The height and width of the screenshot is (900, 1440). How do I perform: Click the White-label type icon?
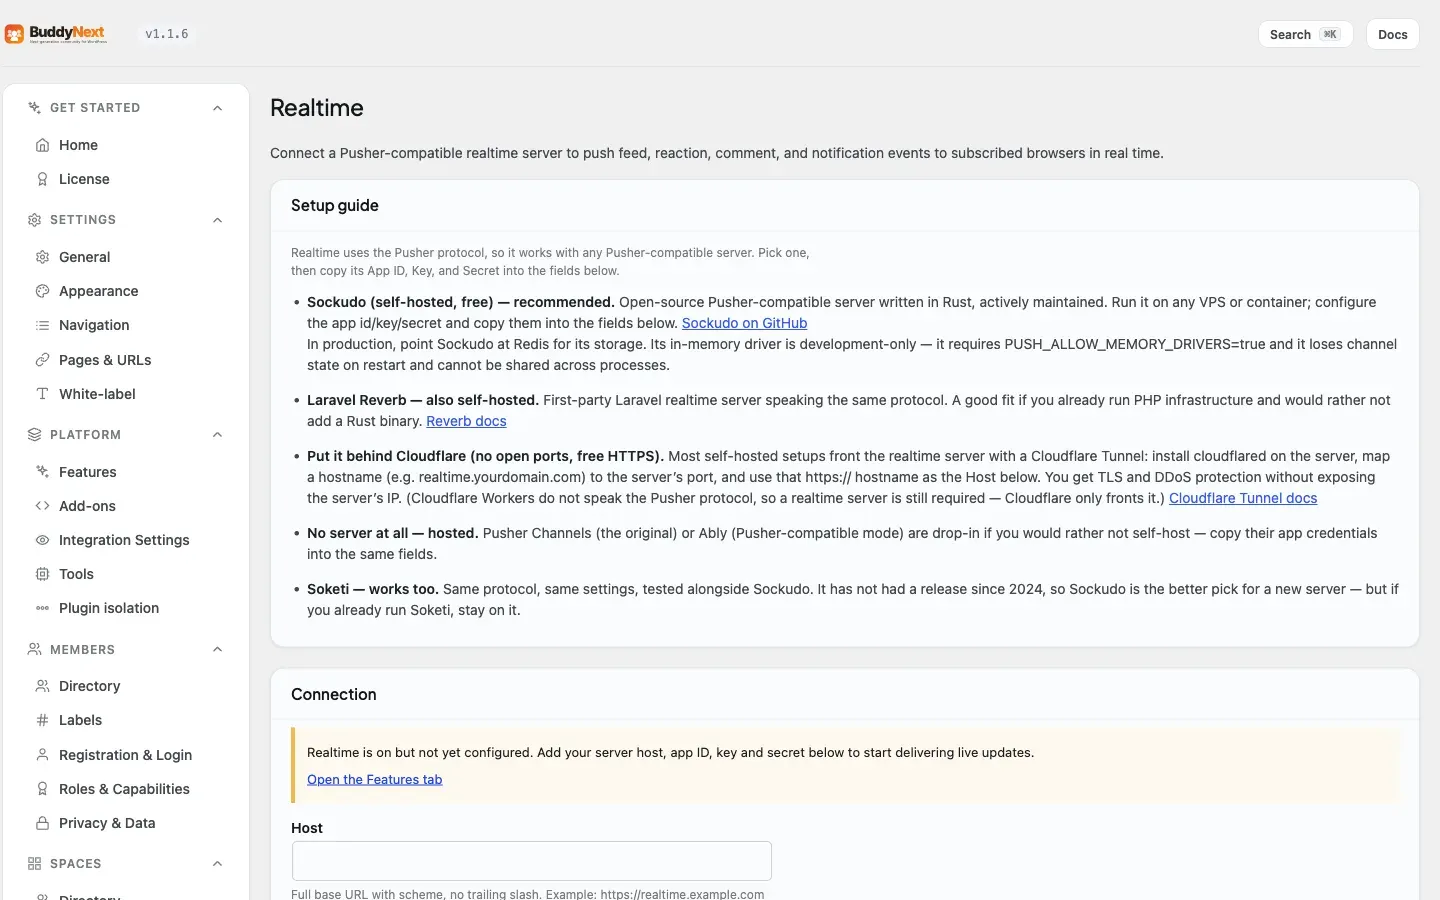tap(42, 394)
